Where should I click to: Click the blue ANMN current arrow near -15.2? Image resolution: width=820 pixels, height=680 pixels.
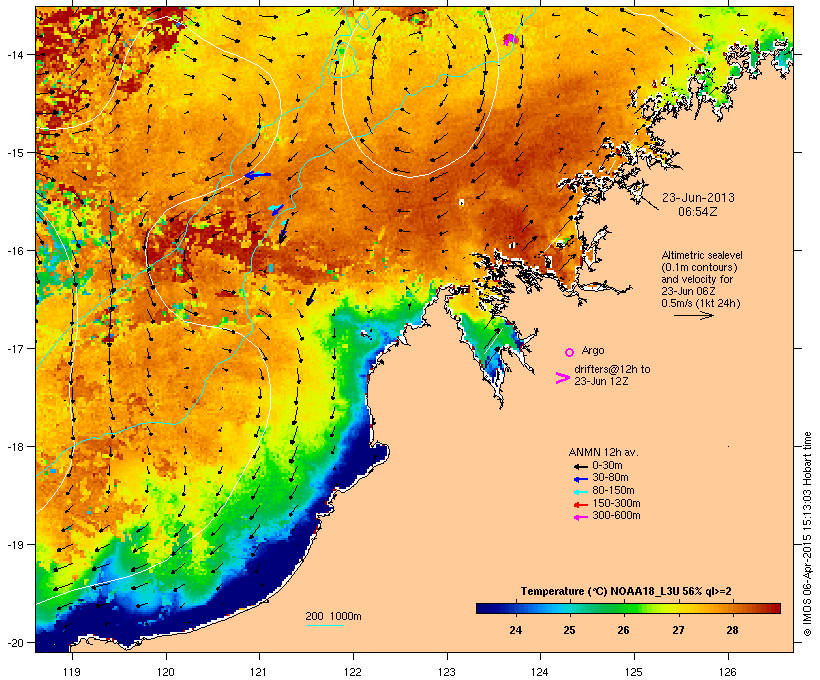257,175
